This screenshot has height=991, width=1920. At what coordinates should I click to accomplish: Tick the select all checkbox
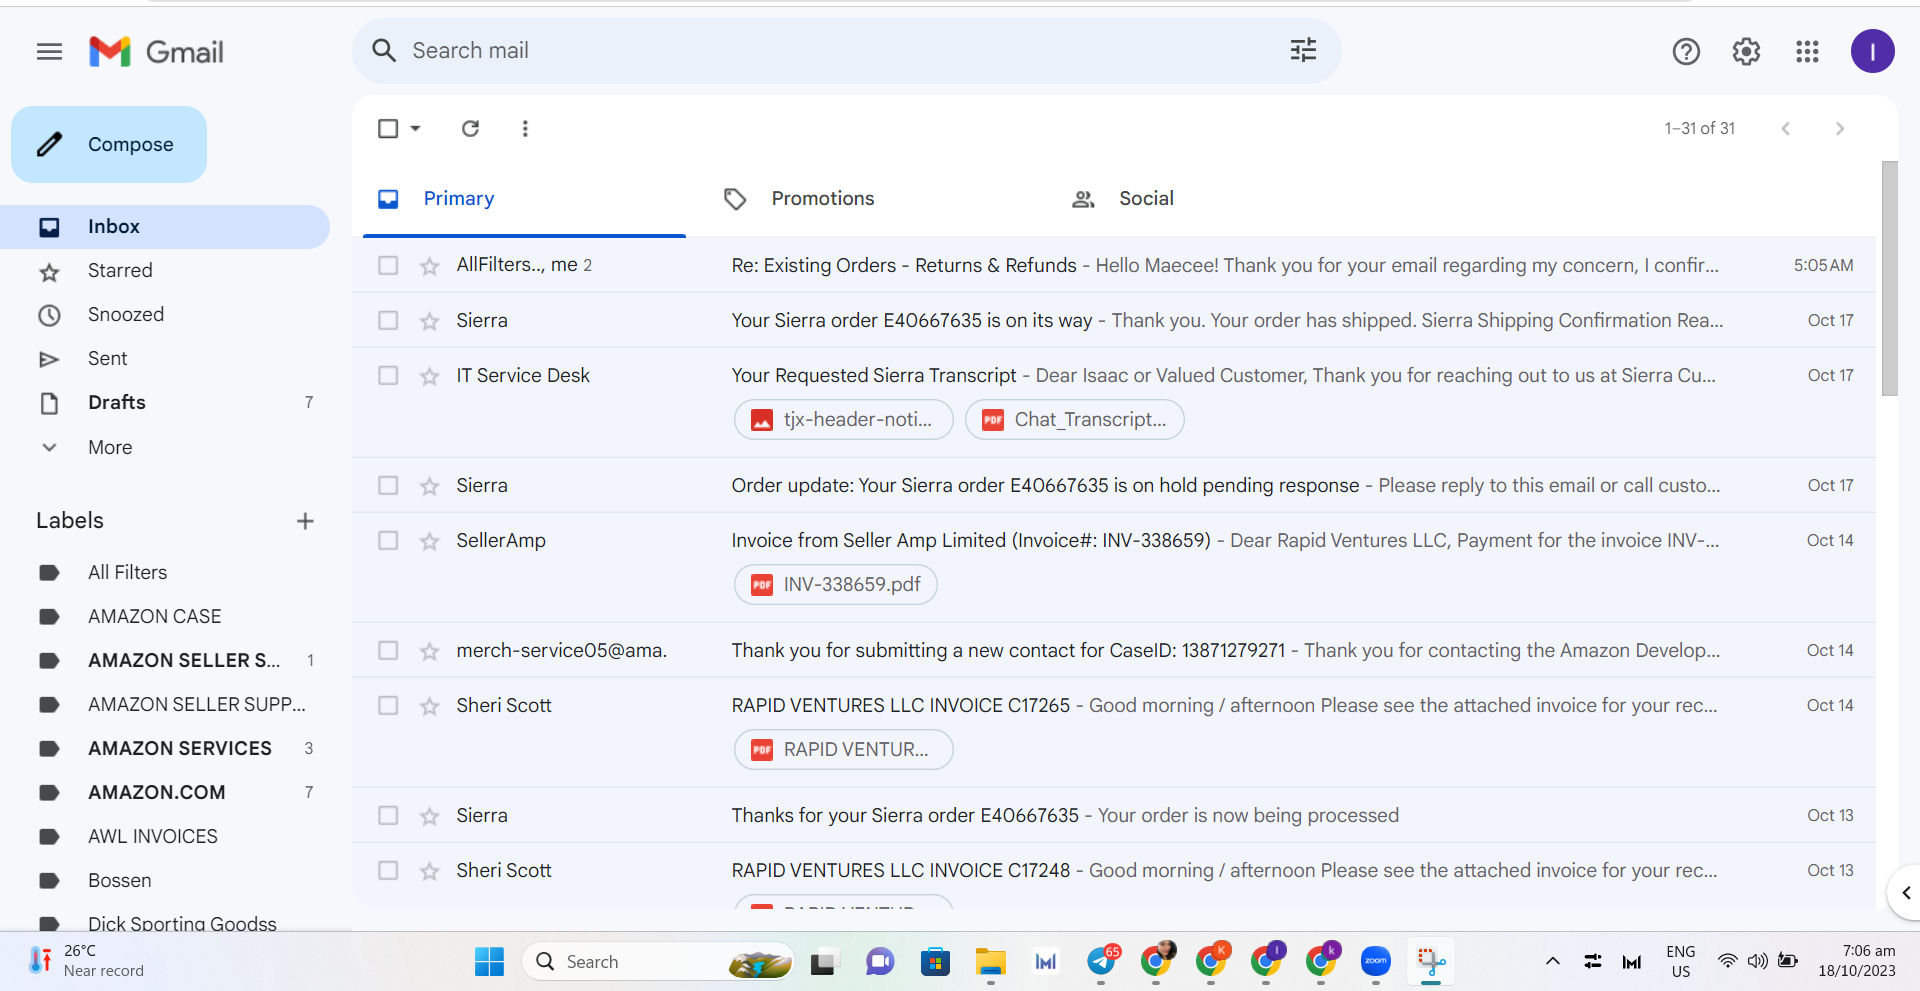[x=388, y=128]
